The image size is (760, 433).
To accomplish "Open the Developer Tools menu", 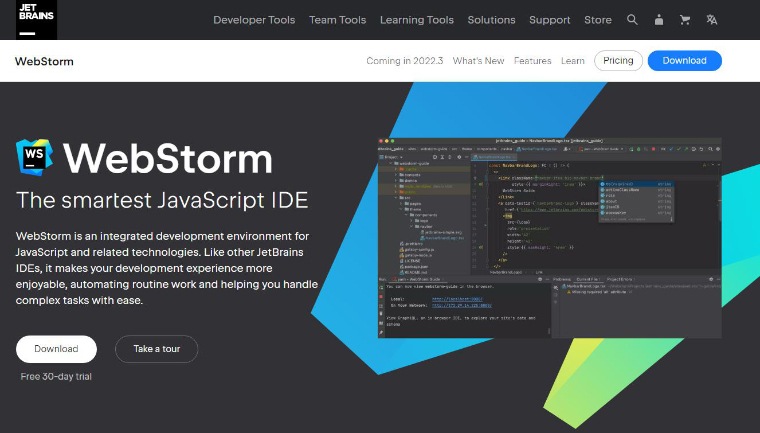I will click(x=254, y=20).
